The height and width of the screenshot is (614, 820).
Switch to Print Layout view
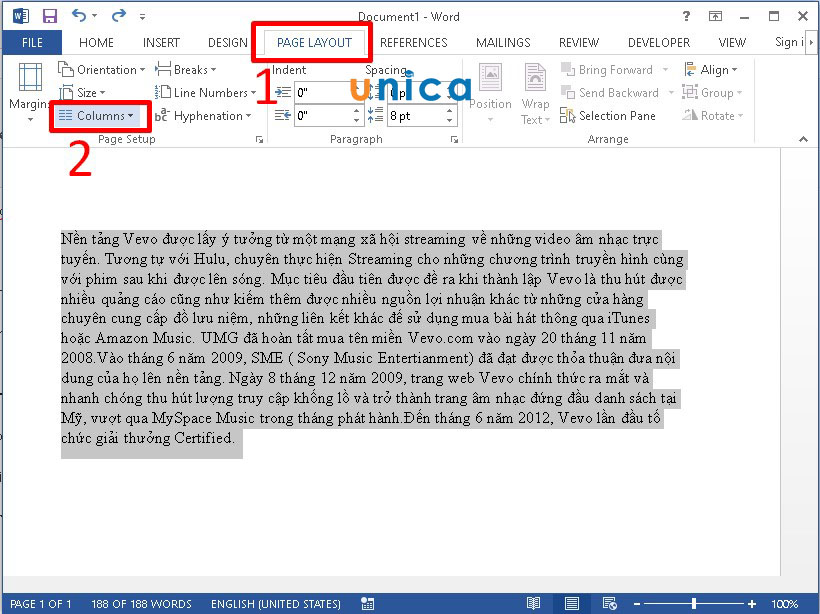[x=572, y=604]
